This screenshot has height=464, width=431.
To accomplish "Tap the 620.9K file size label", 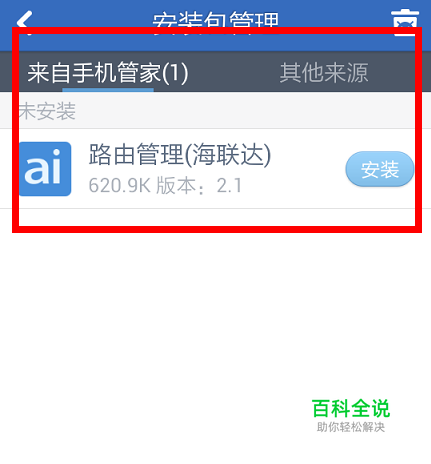I will [120, 185].
